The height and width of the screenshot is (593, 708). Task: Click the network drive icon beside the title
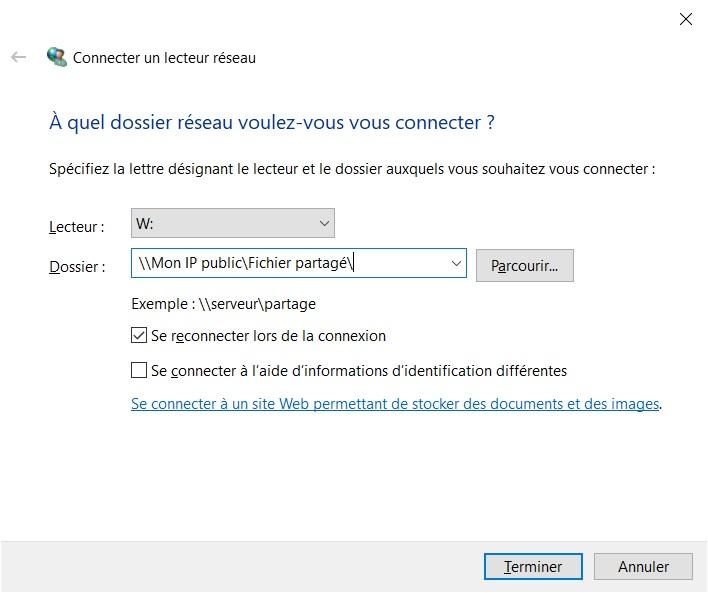coord(57,58)
